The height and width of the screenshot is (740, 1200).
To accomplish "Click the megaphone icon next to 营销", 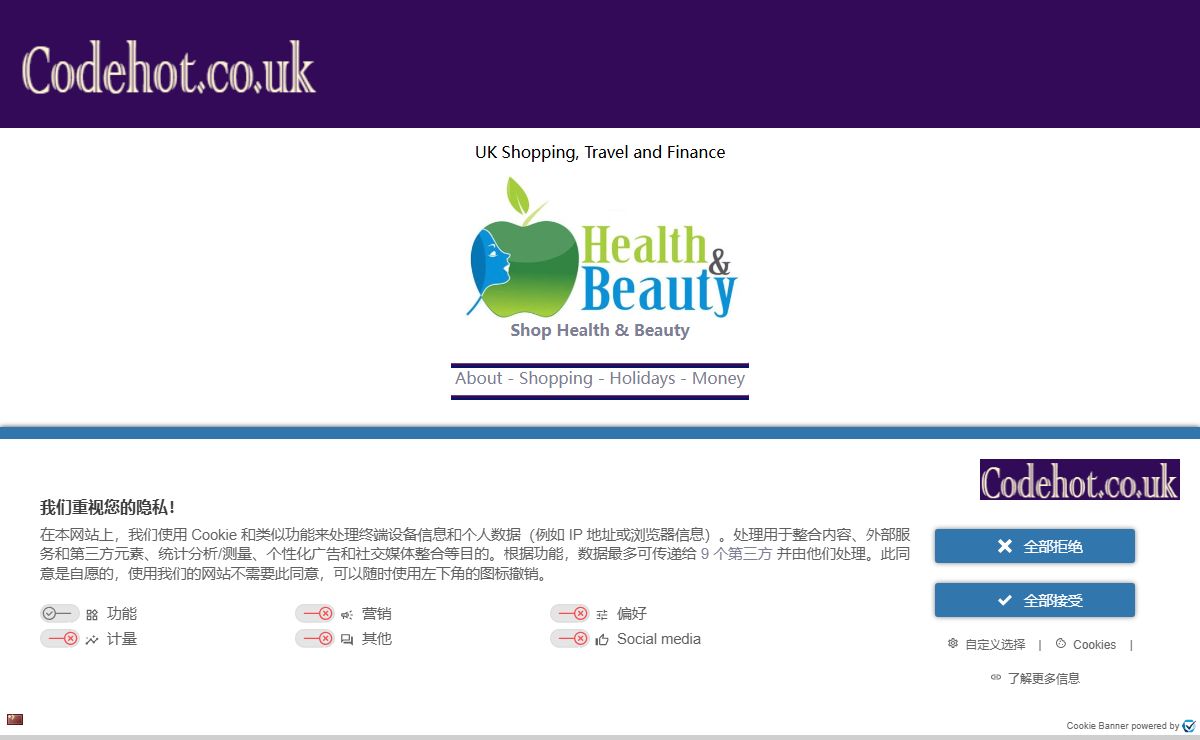I will pyautogui.click(x=347, y=615).
